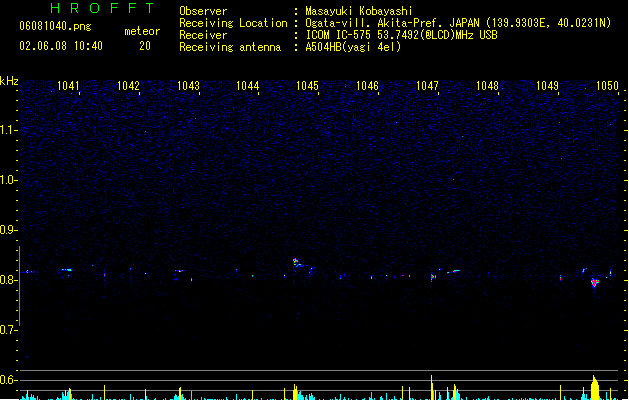Select the meteor count value 20
Screen dimensions: 629x400
click(x=145, y=46)
